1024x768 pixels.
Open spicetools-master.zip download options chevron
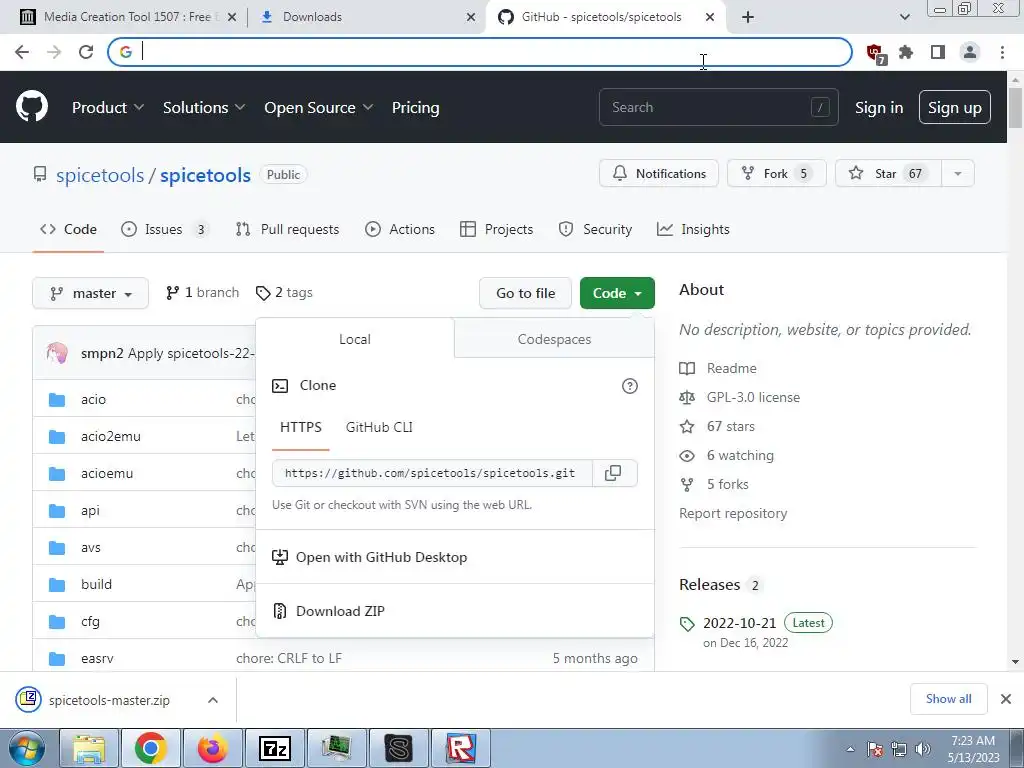pos(213,700)
